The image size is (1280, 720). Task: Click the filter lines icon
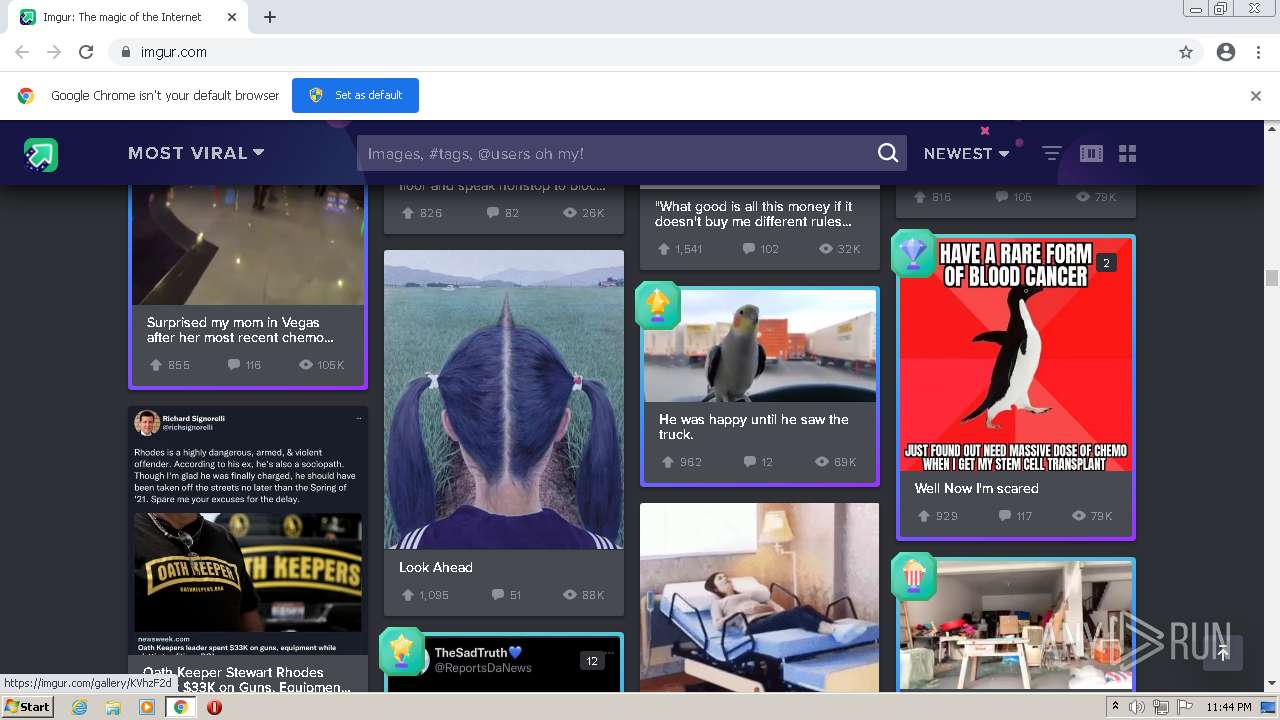point(1052,153)
